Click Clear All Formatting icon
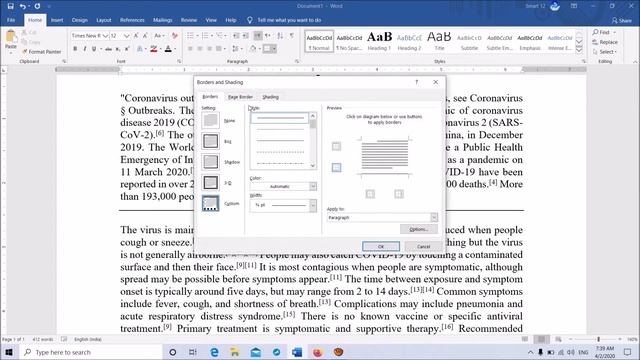Viewport: 640px width, 360px height. (175, 36)
